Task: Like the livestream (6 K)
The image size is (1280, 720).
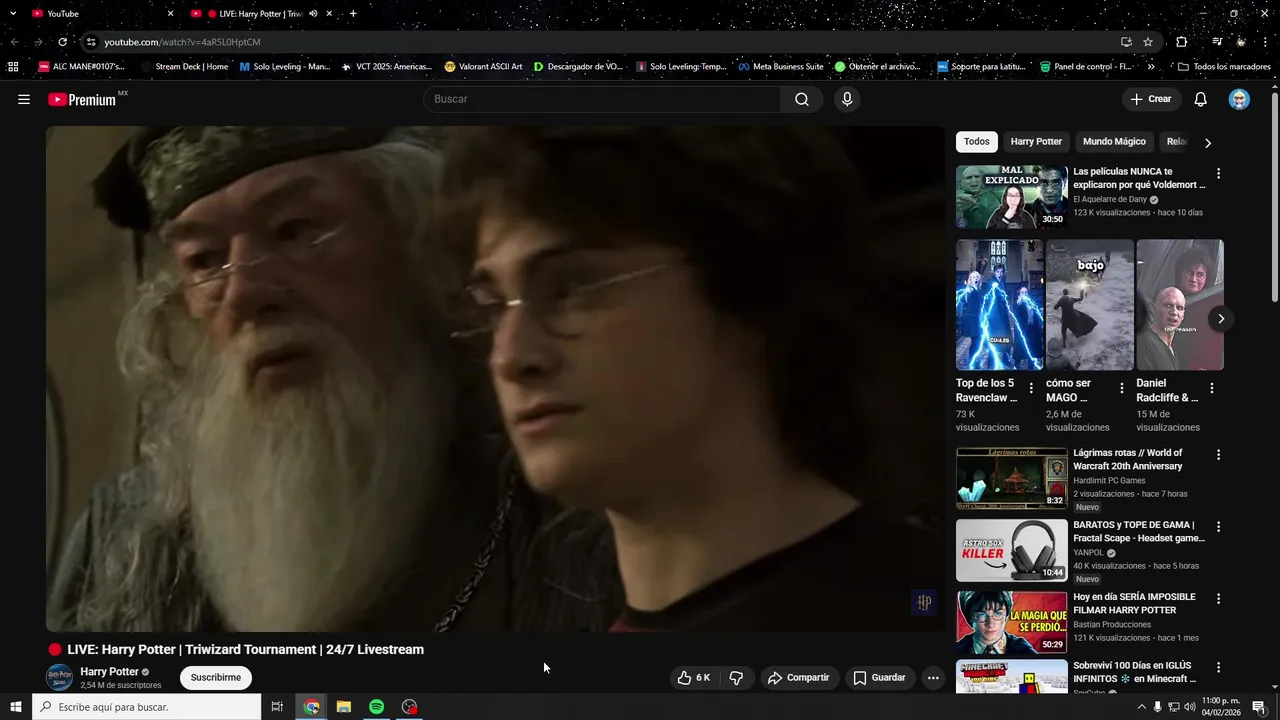Action: [694, 678]
